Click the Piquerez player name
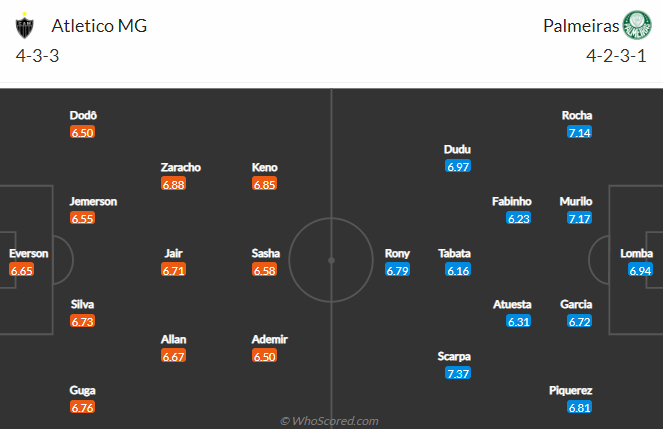The image size is (663, 429). click(570, 390)
